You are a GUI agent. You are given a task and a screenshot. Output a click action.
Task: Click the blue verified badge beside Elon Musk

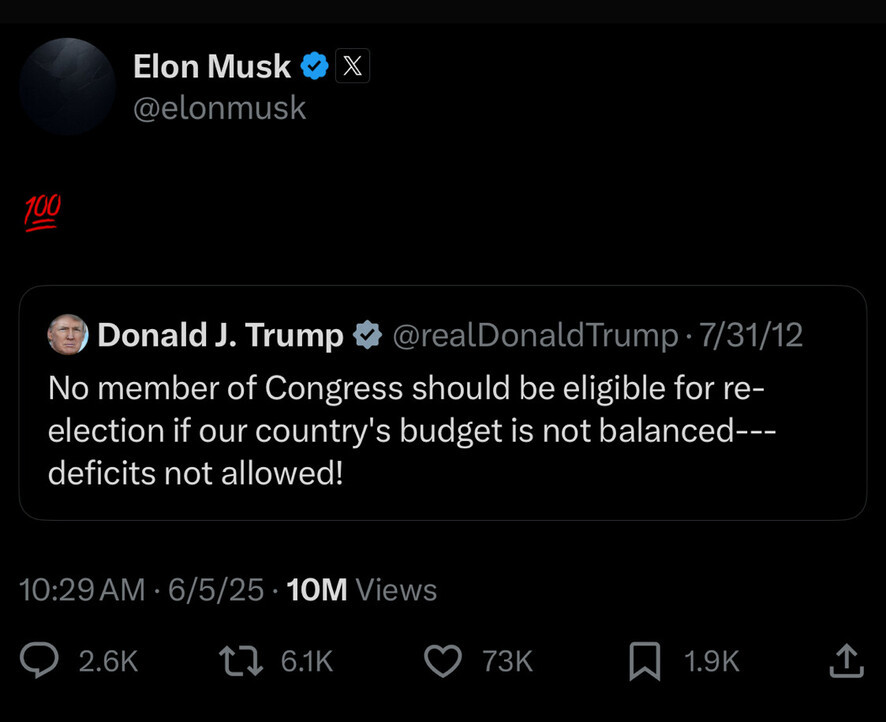point(315,67)
